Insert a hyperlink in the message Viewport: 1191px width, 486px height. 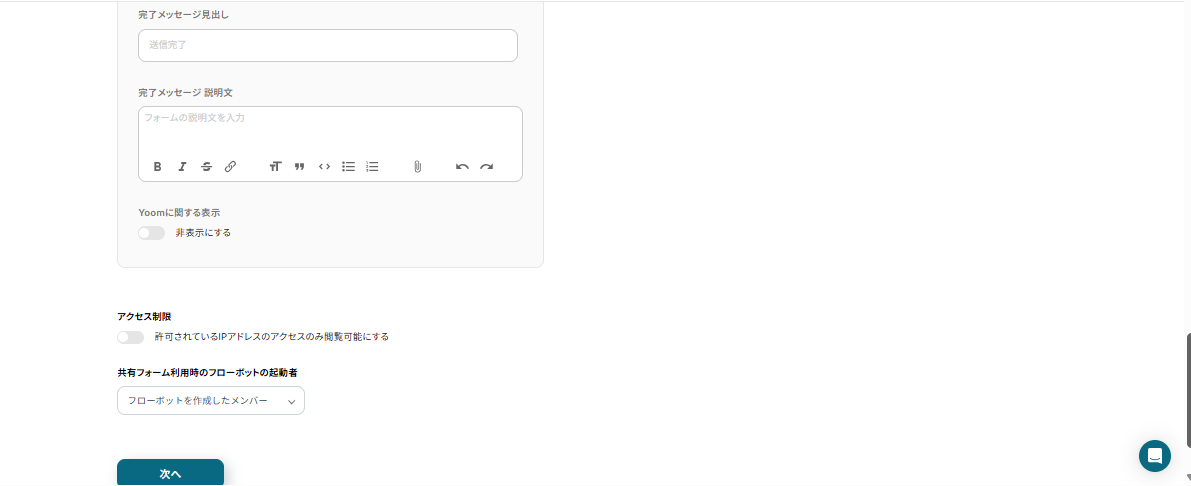coord(230,166)
